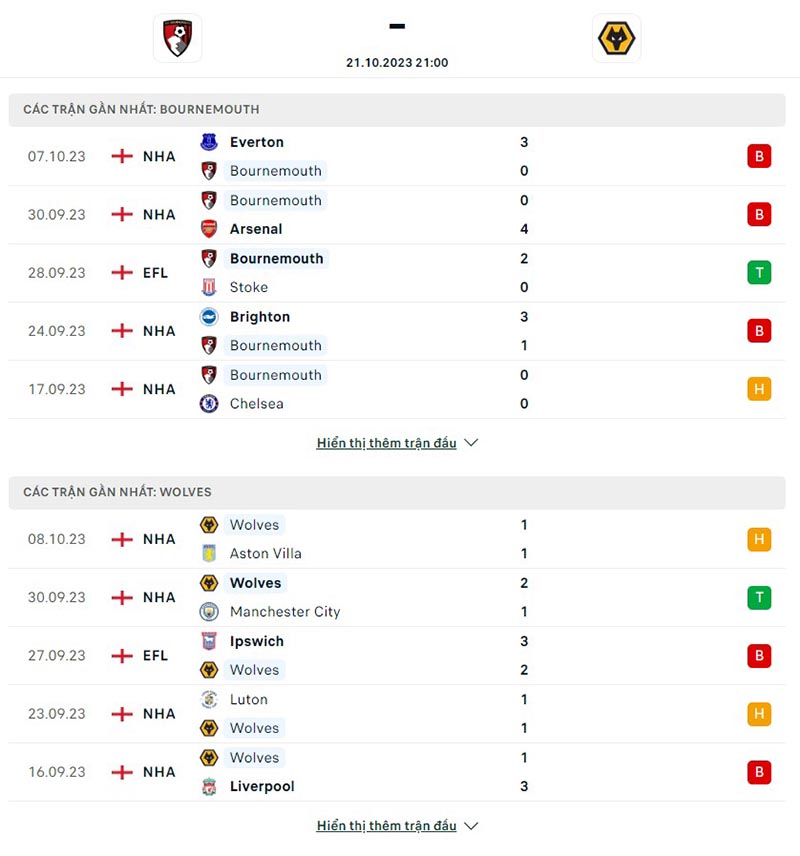Click the Manchester City badge icon

[x=209, y=612]
